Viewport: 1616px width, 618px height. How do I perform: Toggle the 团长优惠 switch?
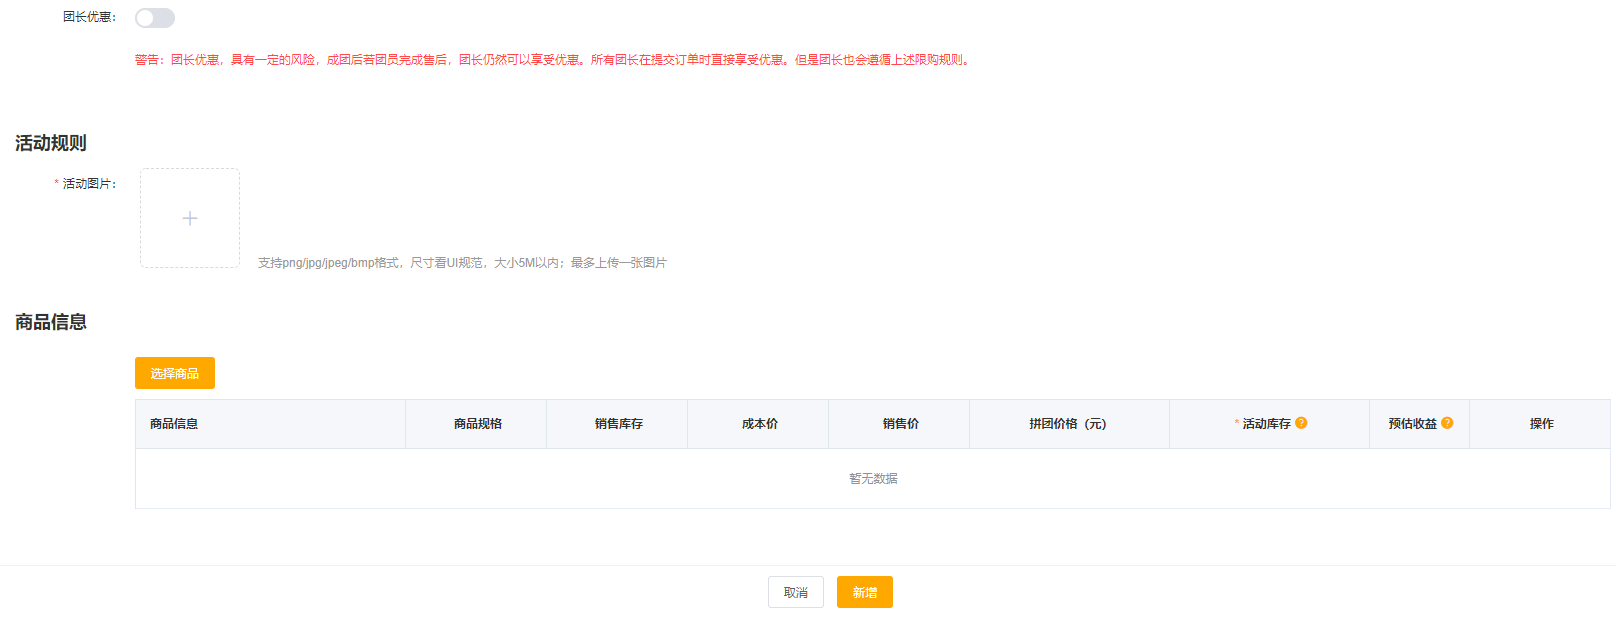(155, 18)
